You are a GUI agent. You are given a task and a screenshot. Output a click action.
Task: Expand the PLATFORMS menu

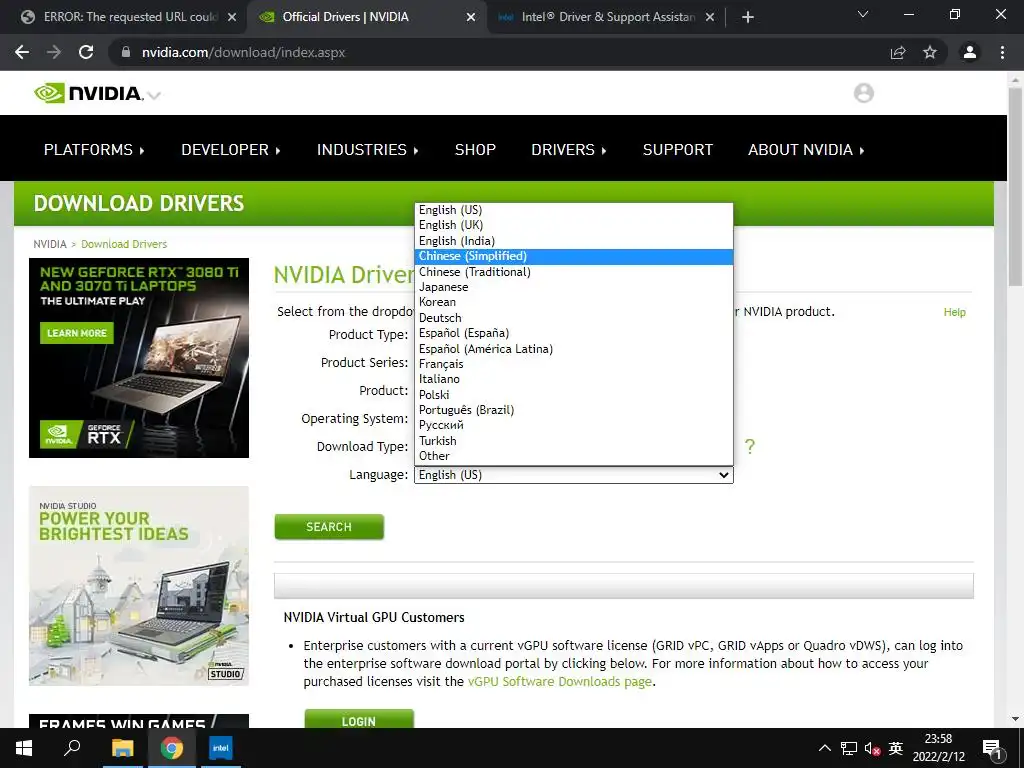click(x=94, y=150)
